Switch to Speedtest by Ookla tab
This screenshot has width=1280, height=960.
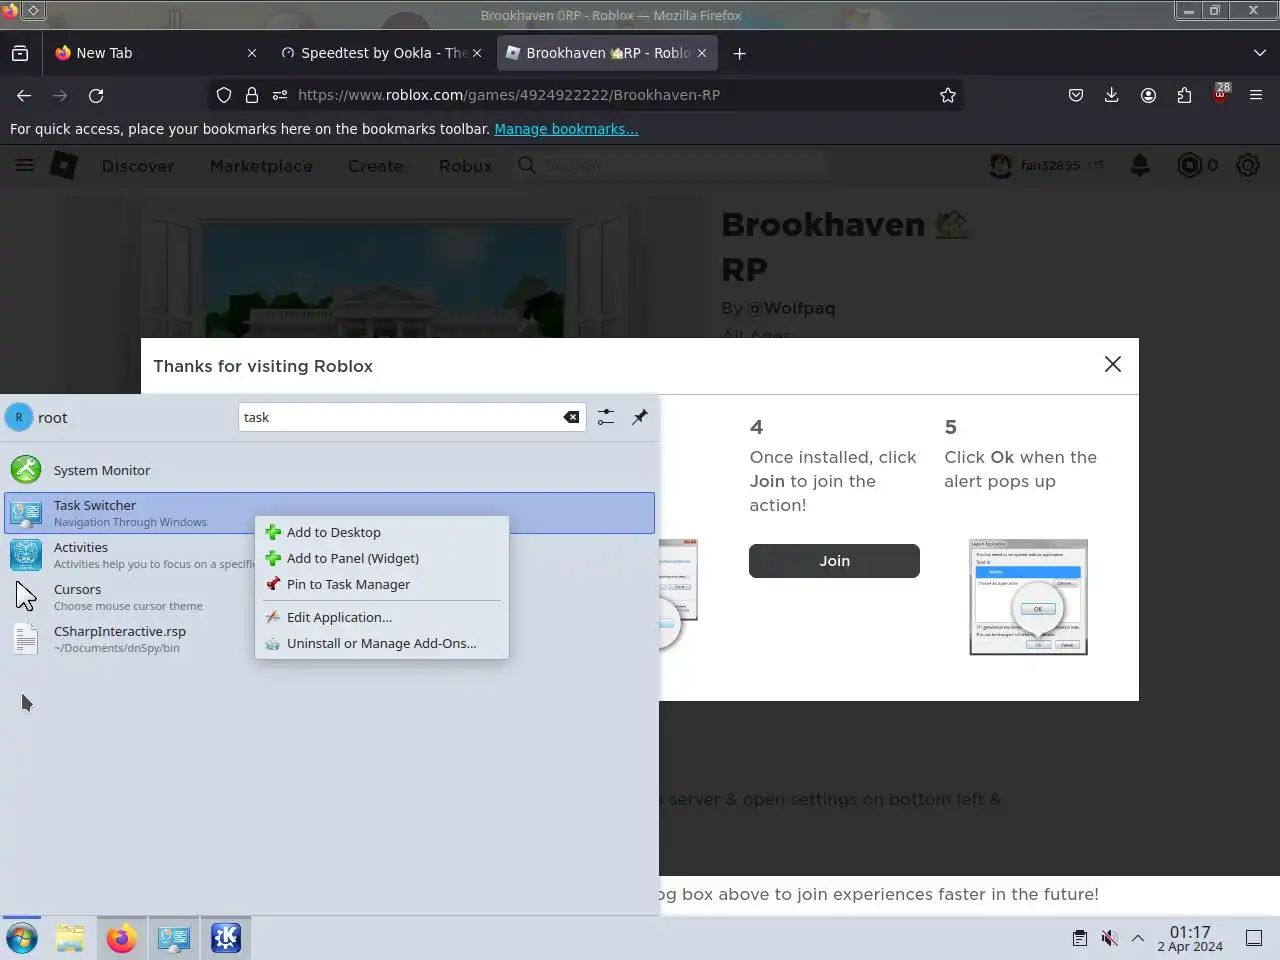point(381,53)
